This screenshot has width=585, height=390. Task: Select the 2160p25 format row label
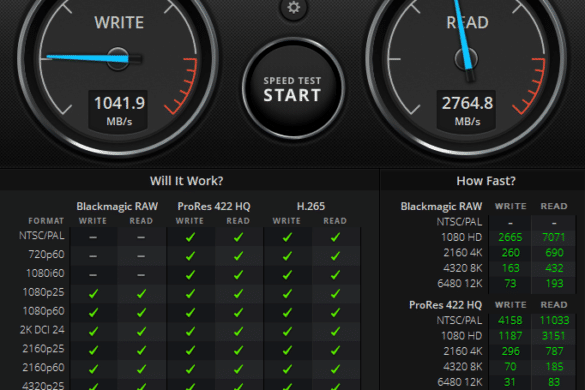43,349
